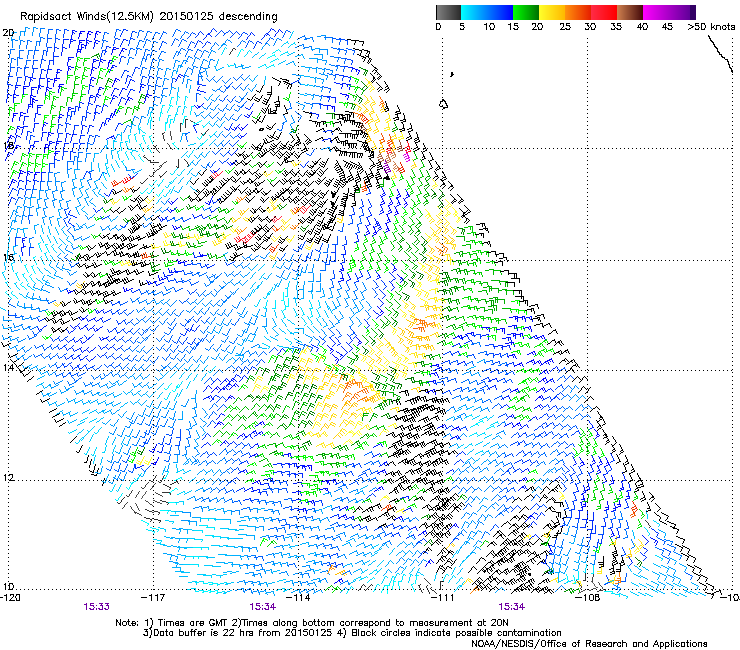Click "NOAA/NESDIS/Office of Research and Applications" credit

[589, 644]
